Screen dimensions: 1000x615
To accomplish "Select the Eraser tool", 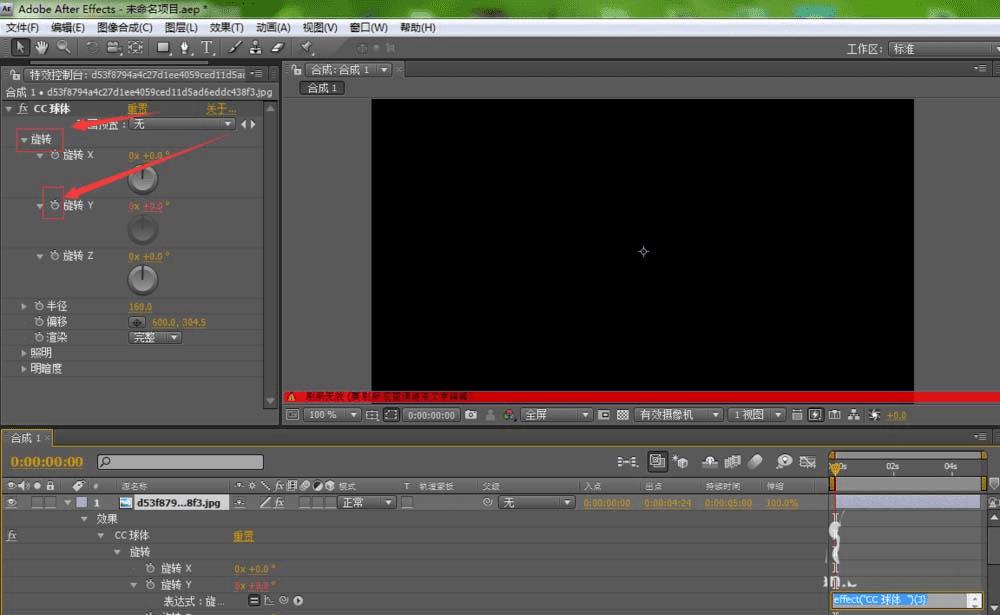I will pos(278,47).
